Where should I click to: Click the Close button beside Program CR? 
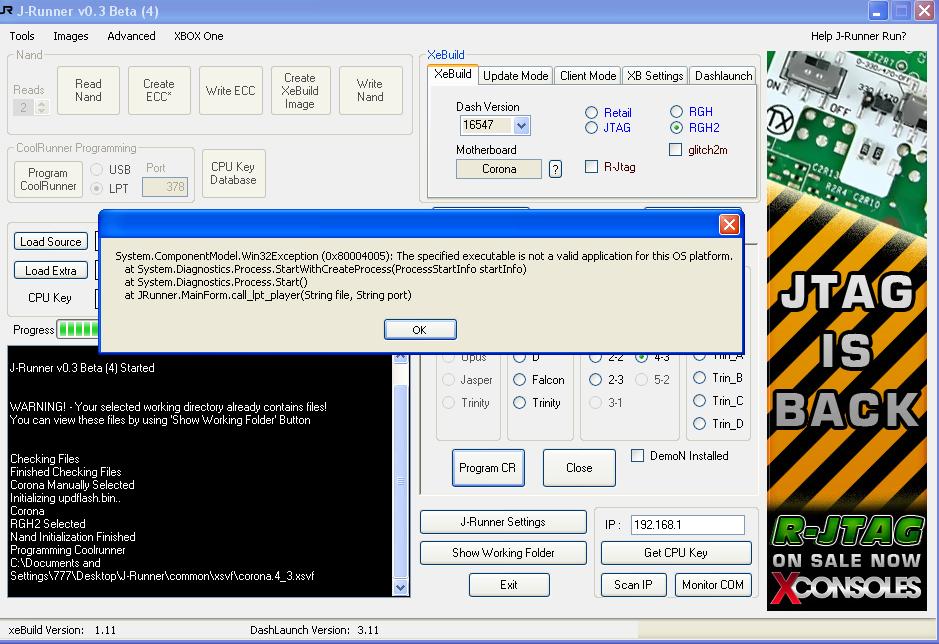tap(579, 468)
